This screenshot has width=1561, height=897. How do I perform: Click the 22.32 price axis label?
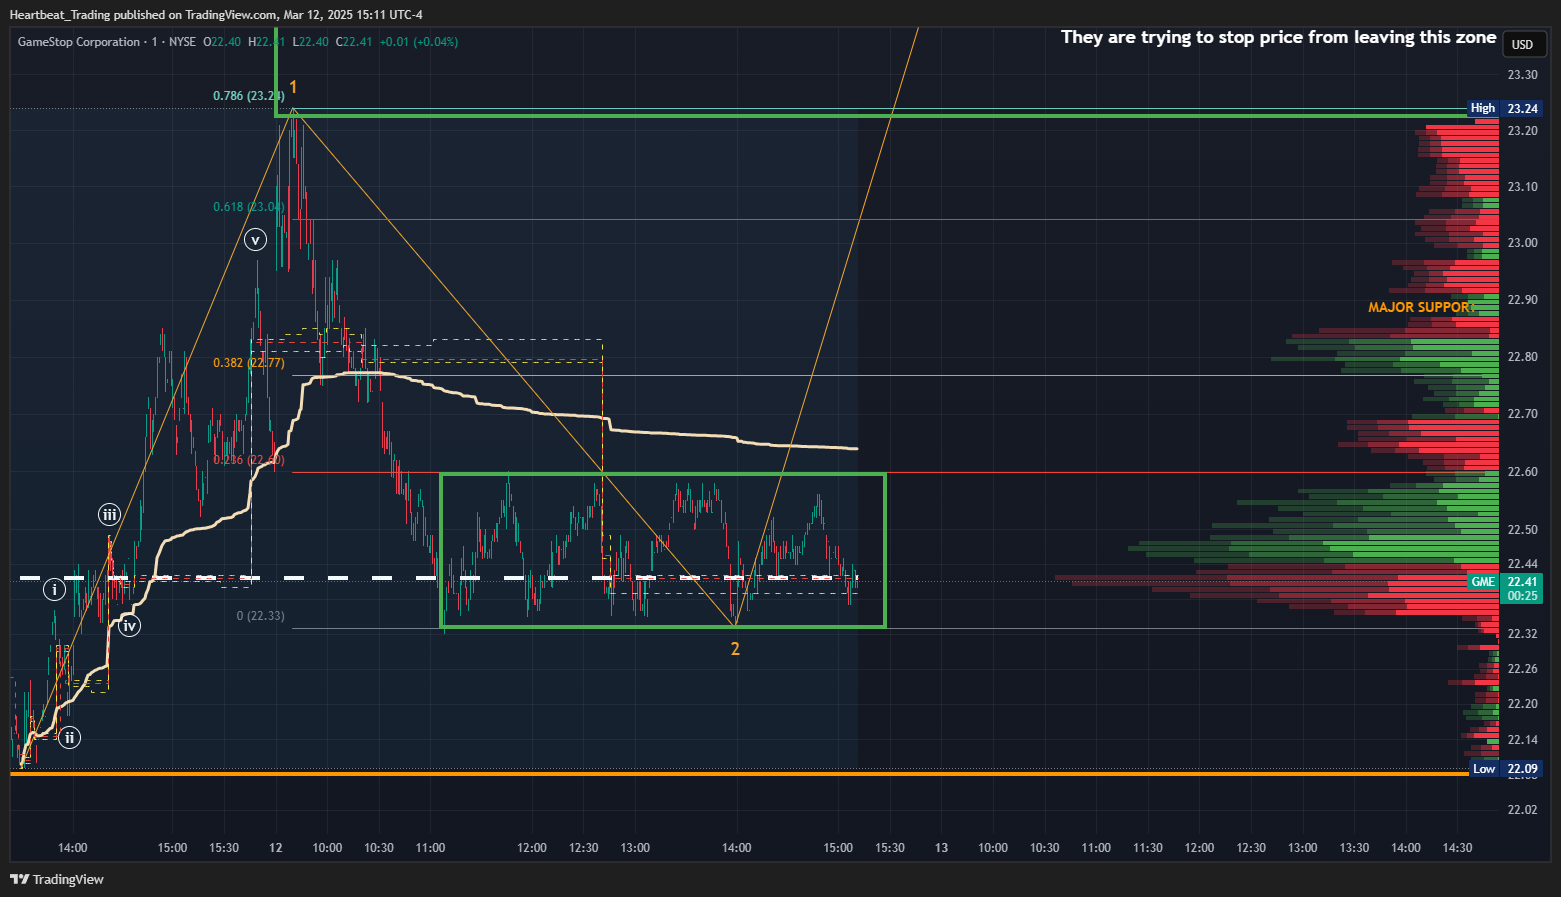point(1522,634)
